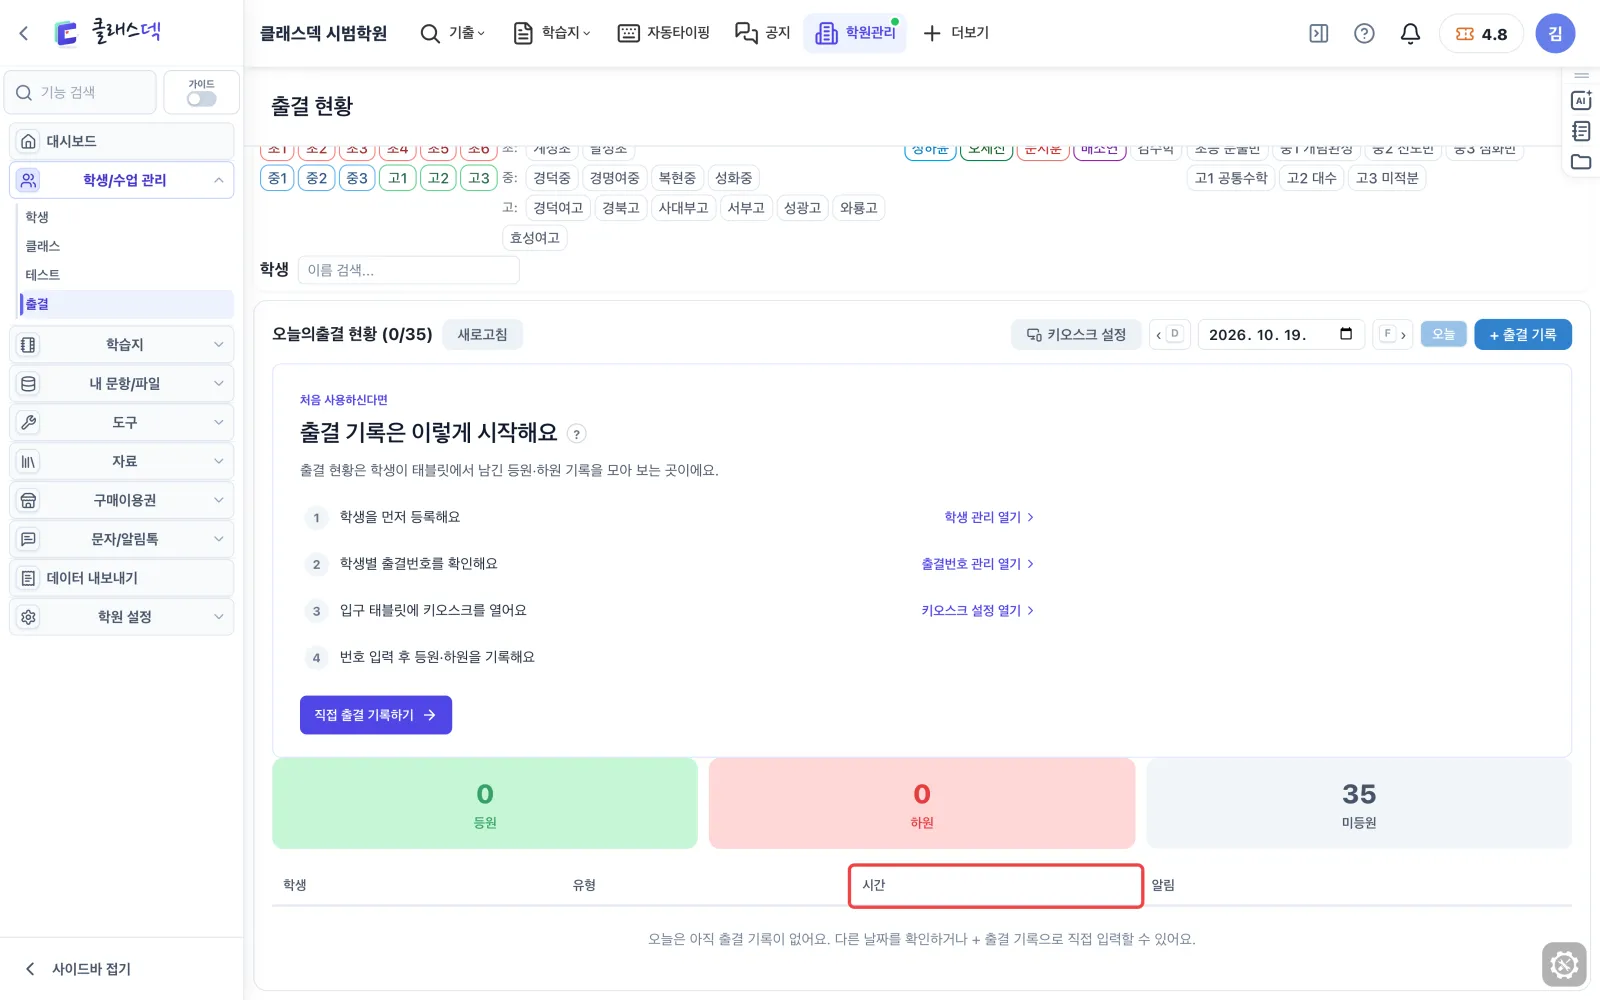Collapse the 학생/수업 관리 section
The width and height of the screenshot is (1600, 1000).
click(x=122, y=180)
